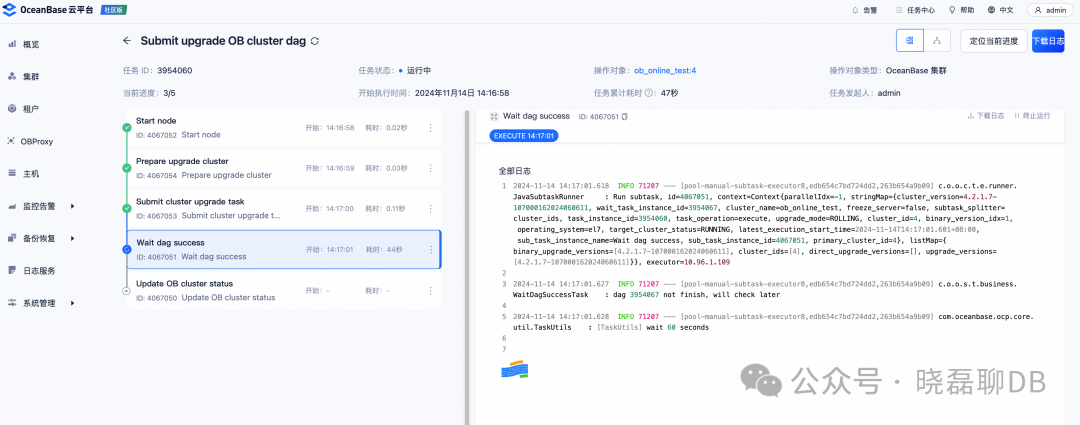
Task: Open more options for Update OB cluster status
Action: 431,290
